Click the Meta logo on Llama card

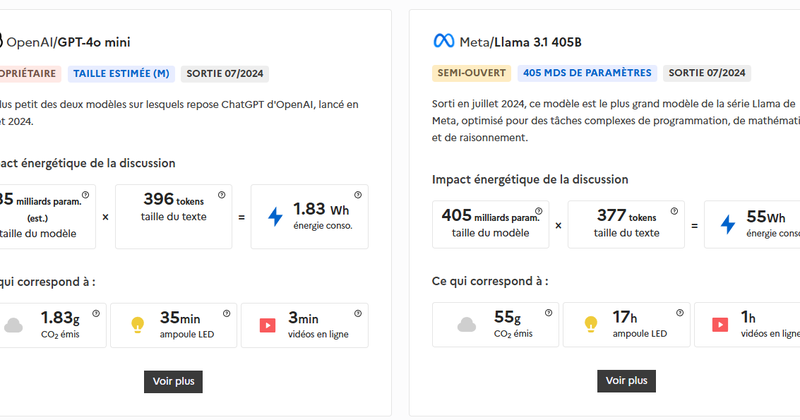[443, 41]
